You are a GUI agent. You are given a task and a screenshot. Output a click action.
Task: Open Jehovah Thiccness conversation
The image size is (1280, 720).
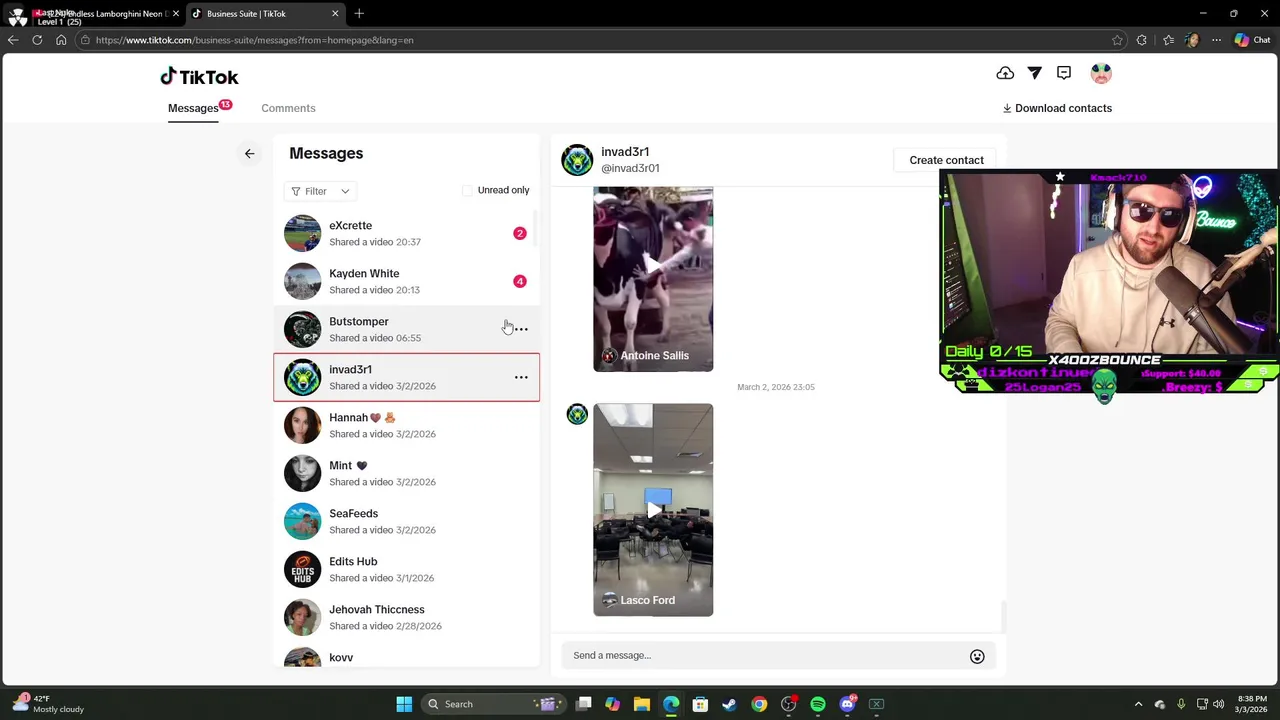click(406, 617)
